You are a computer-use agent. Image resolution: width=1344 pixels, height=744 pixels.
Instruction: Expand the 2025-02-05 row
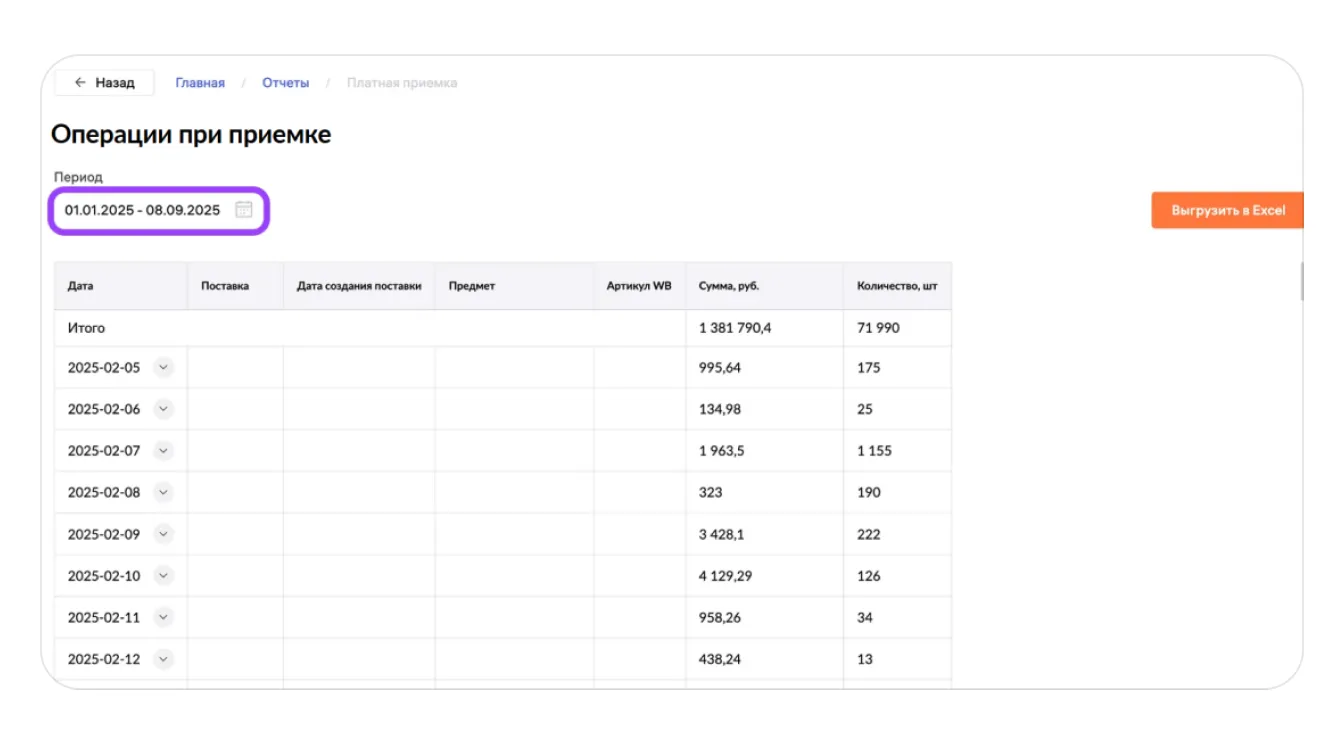click(164, 368)
